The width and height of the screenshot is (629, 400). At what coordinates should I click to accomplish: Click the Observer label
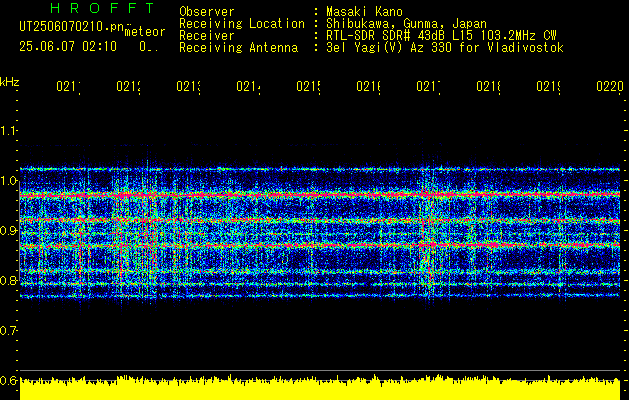(207, 11)
